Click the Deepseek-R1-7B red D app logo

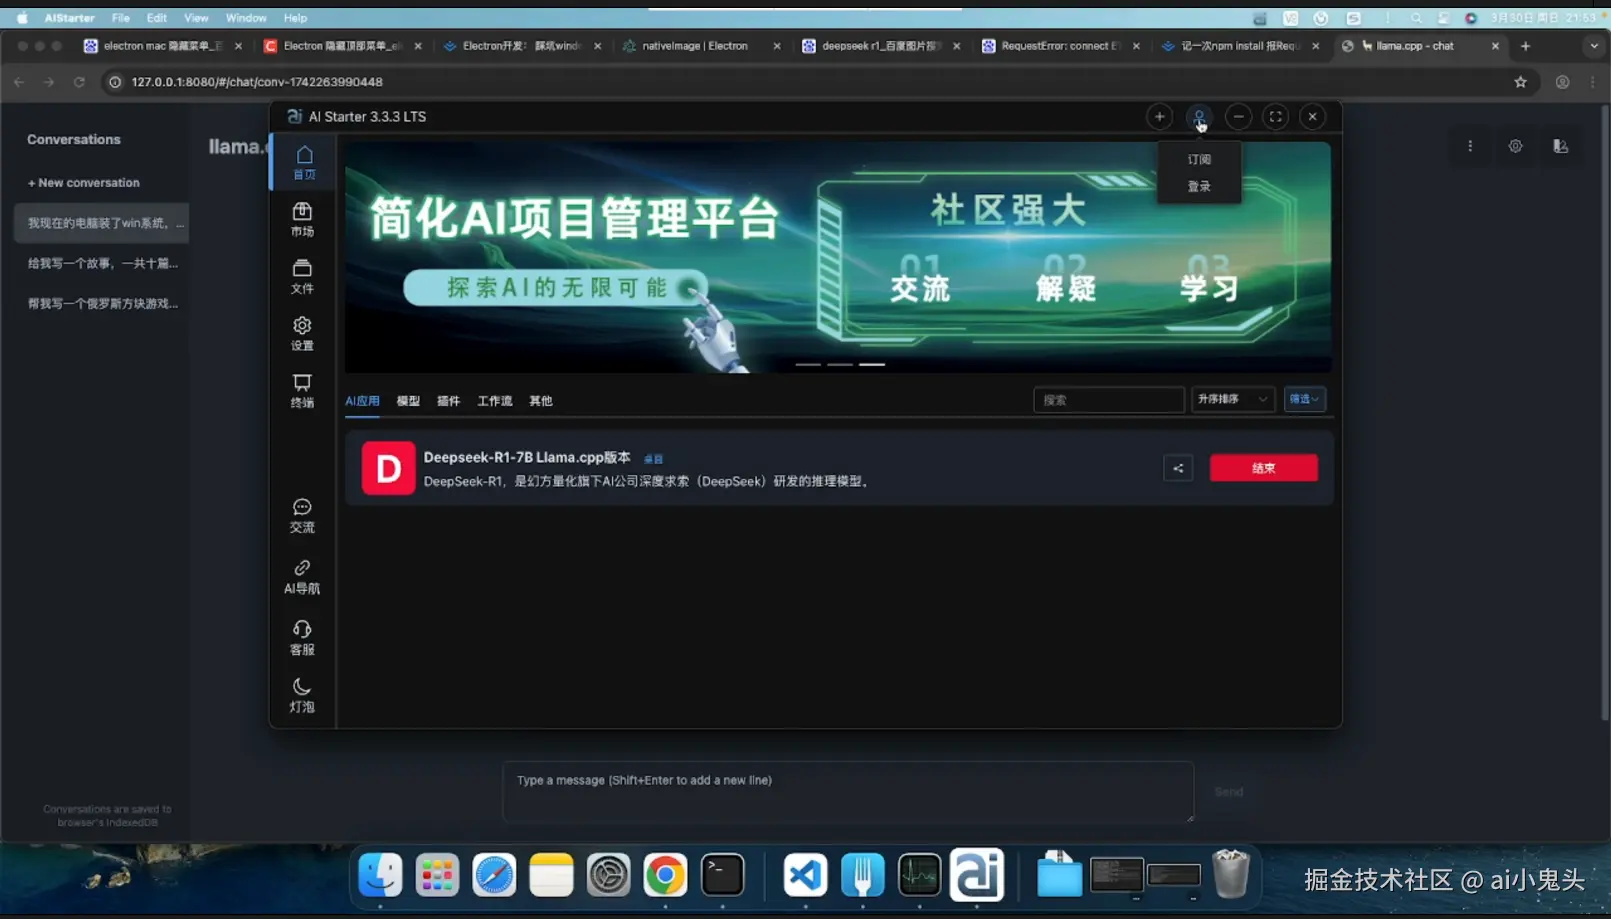click(x=388, y=468)
